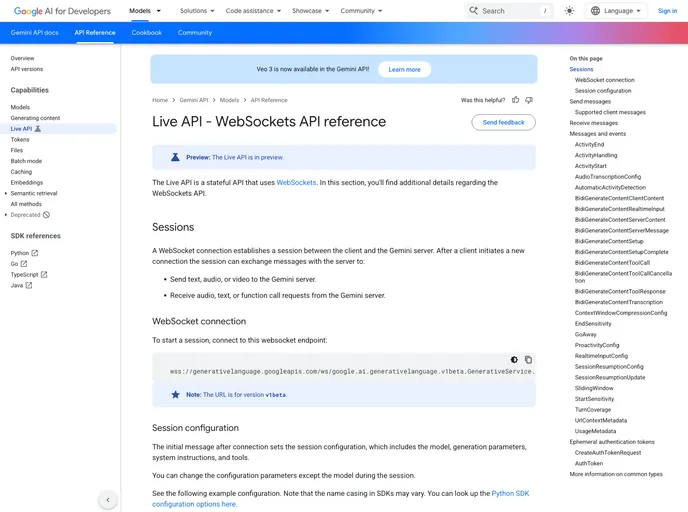This screenshot has width=688, height=512.
Task: Open All methods in the sidebar
Action: point(26,204)
